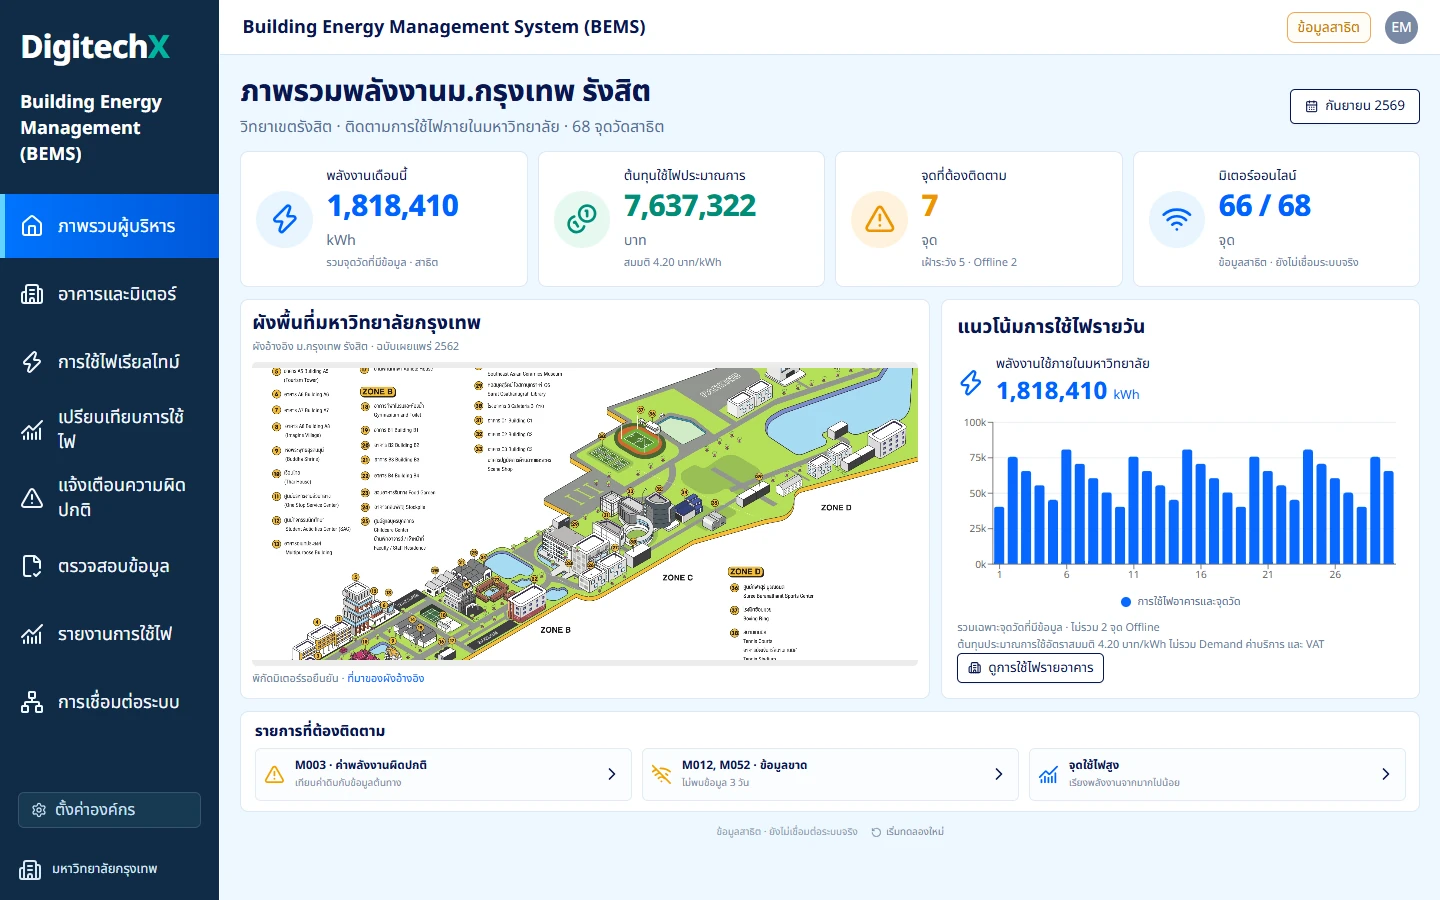Click the coins icon in ต้นทุนใช้ไฟประมาณการ card

tap(582, 219)
